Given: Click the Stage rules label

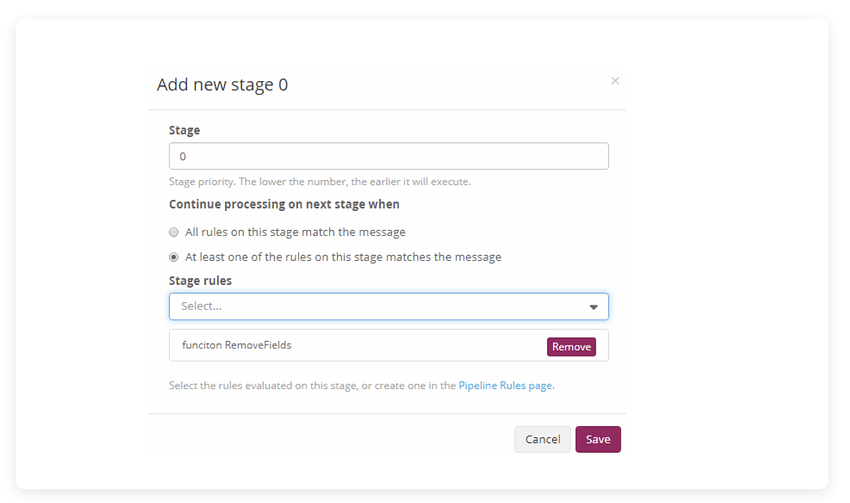Looking at the screenshot, I should [x=200, y=281].
